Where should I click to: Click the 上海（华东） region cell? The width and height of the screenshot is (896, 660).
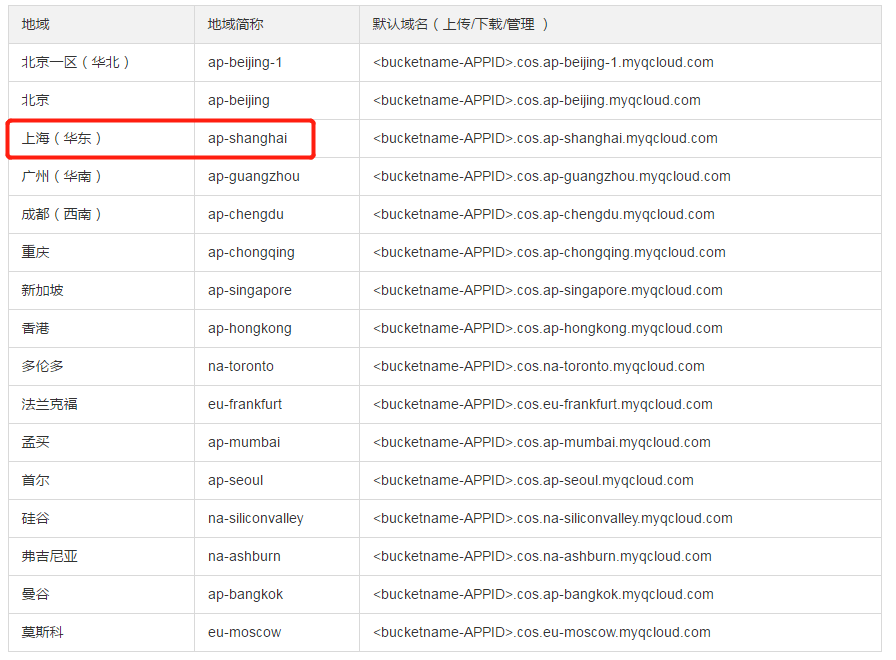point(62,138)
